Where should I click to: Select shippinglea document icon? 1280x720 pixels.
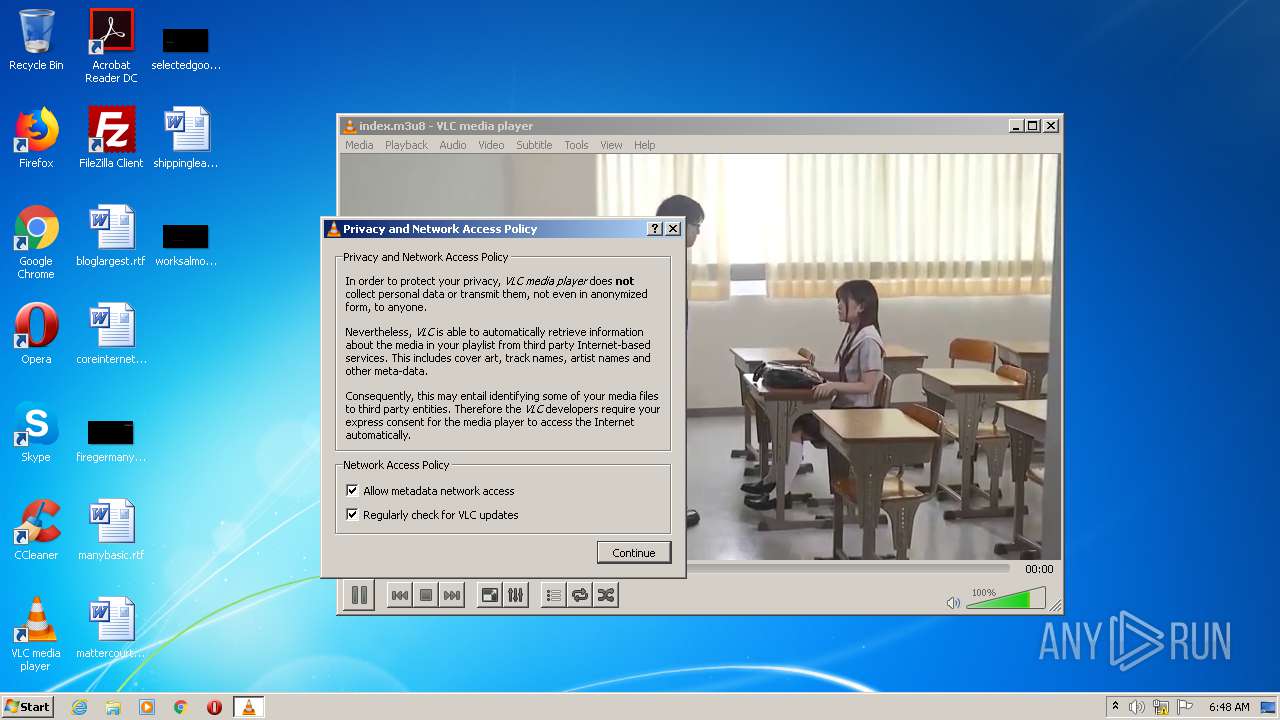[x=186, y=138]
